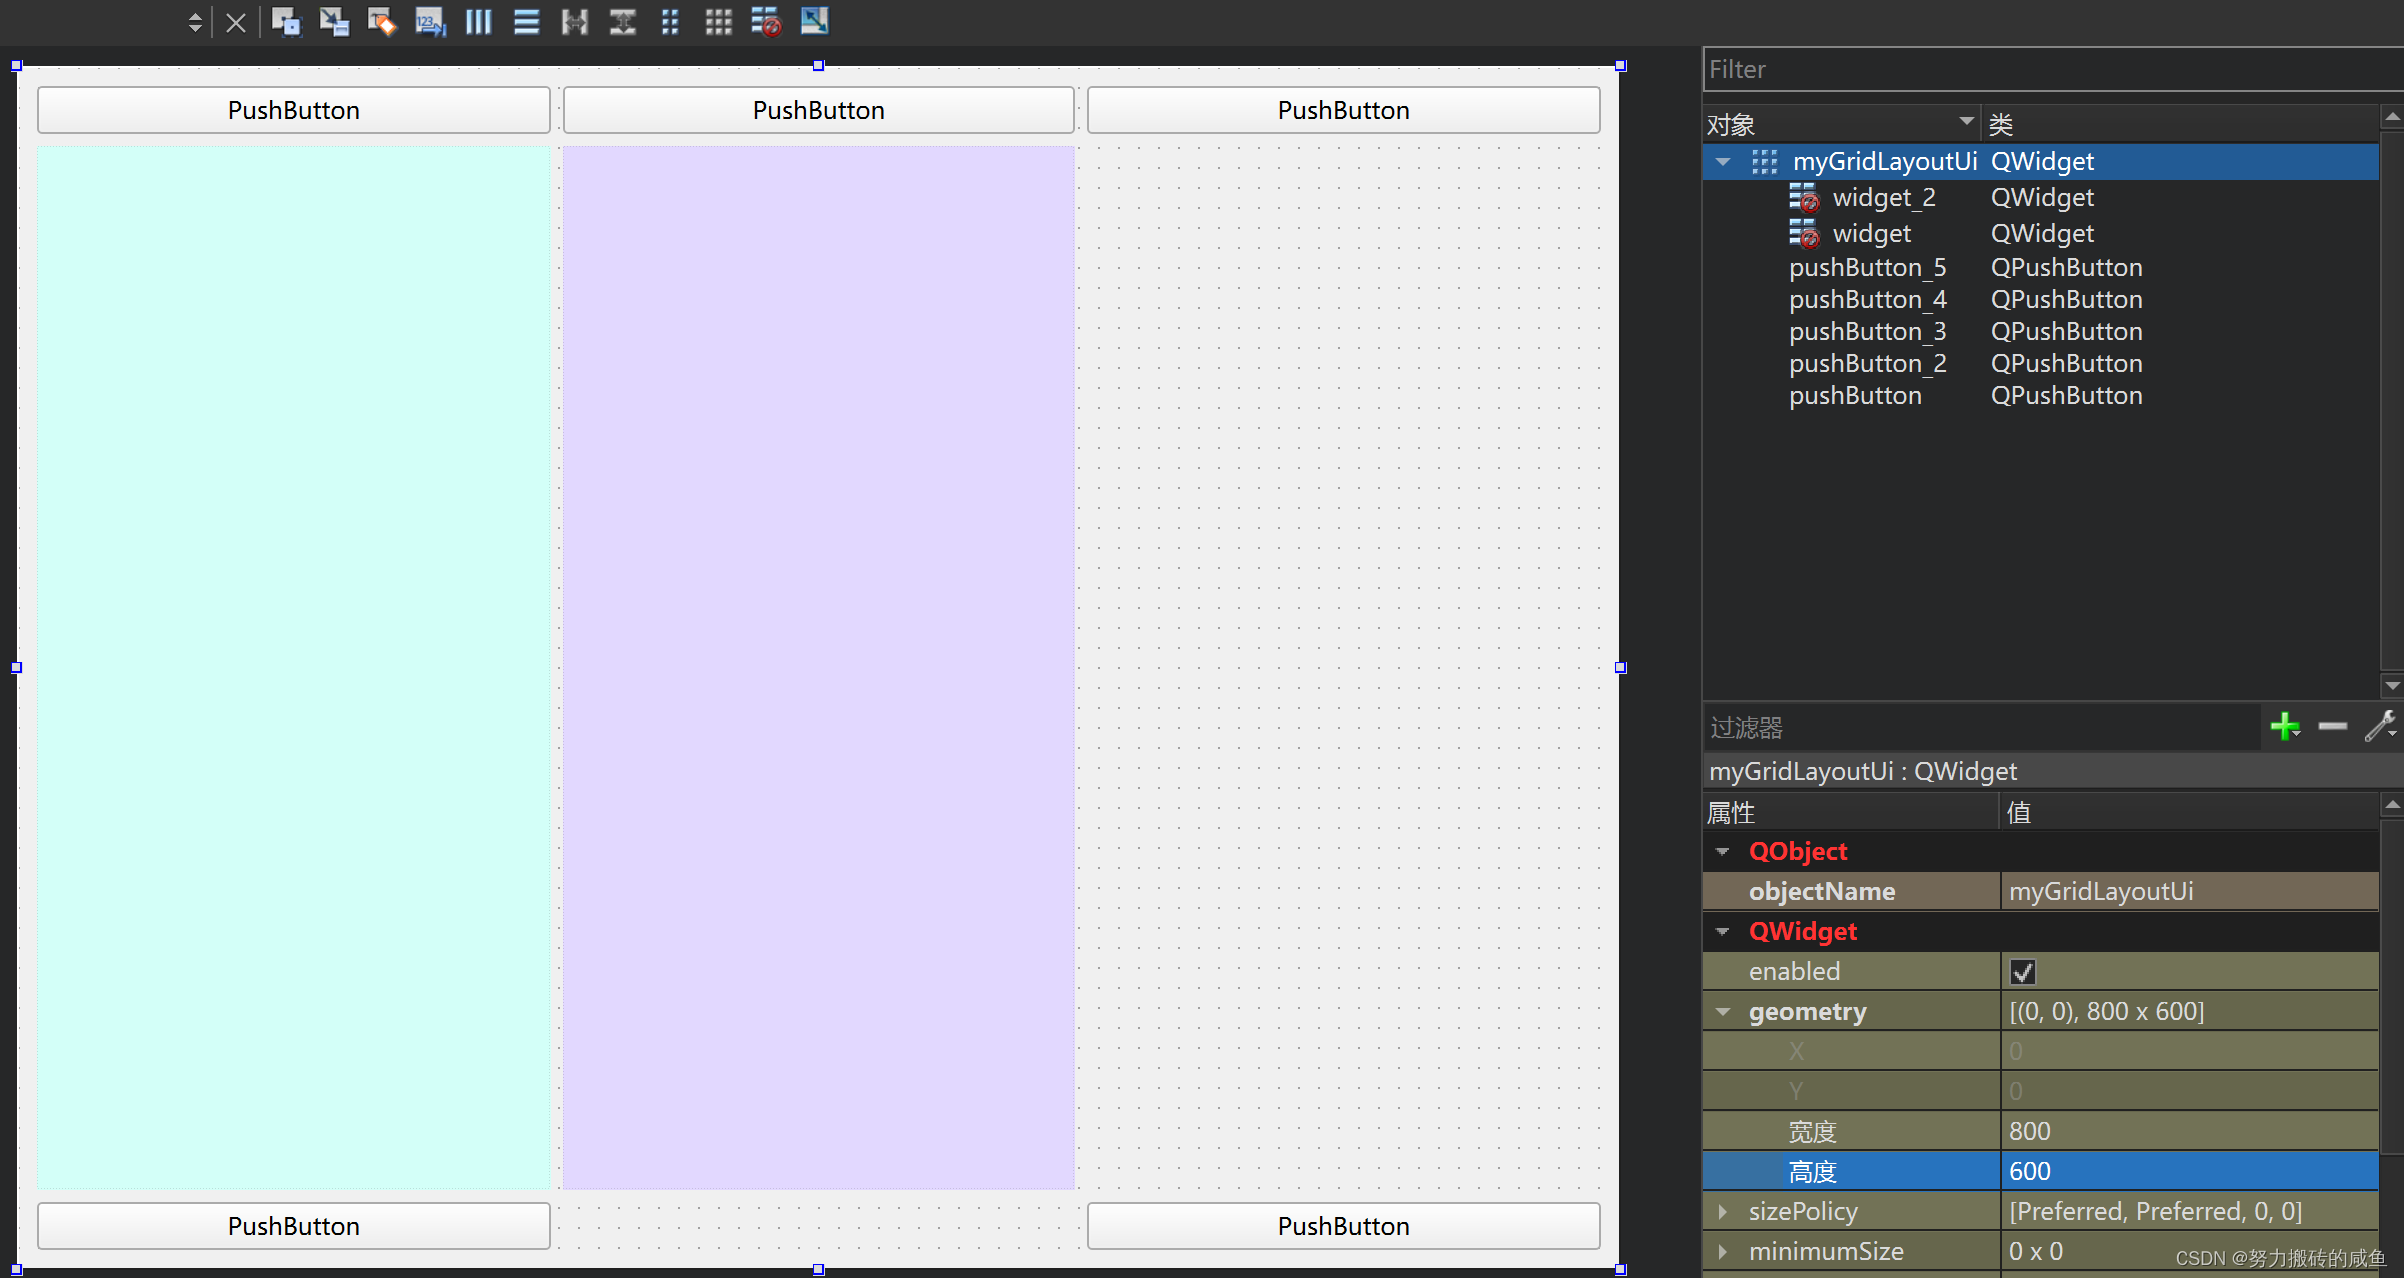Click the Break Layout toolbar icon
The image size is (2404, 1278).
(x=766, y=22)
